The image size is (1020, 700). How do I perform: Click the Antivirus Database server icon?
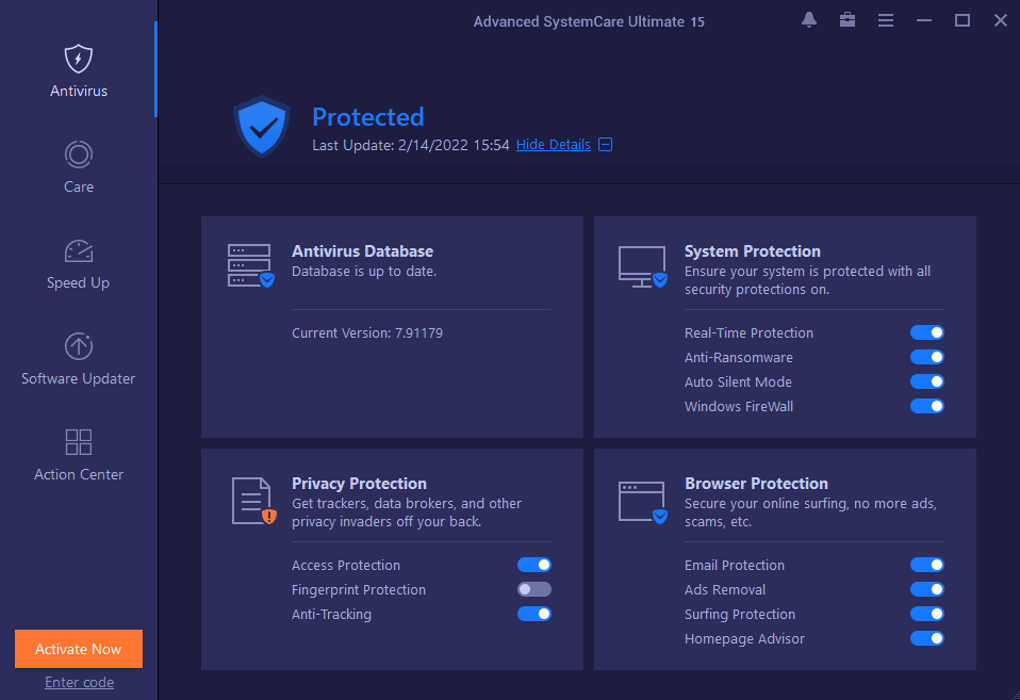click(x=250, y=266)
